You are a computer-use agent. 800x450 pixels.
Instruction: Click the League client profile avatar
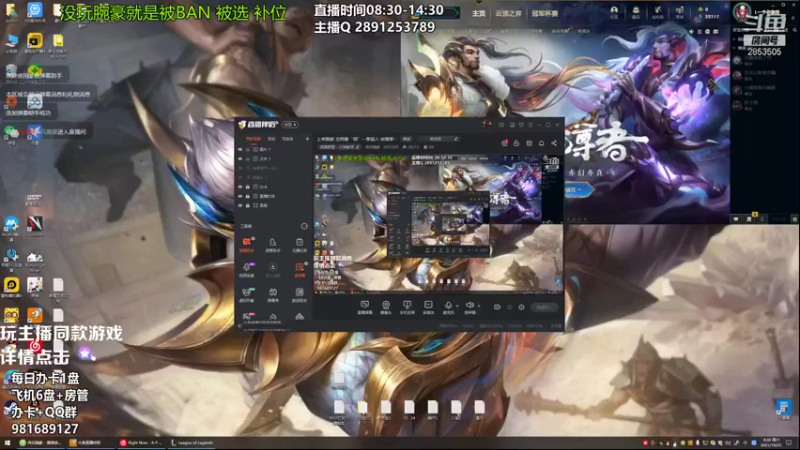742,11
